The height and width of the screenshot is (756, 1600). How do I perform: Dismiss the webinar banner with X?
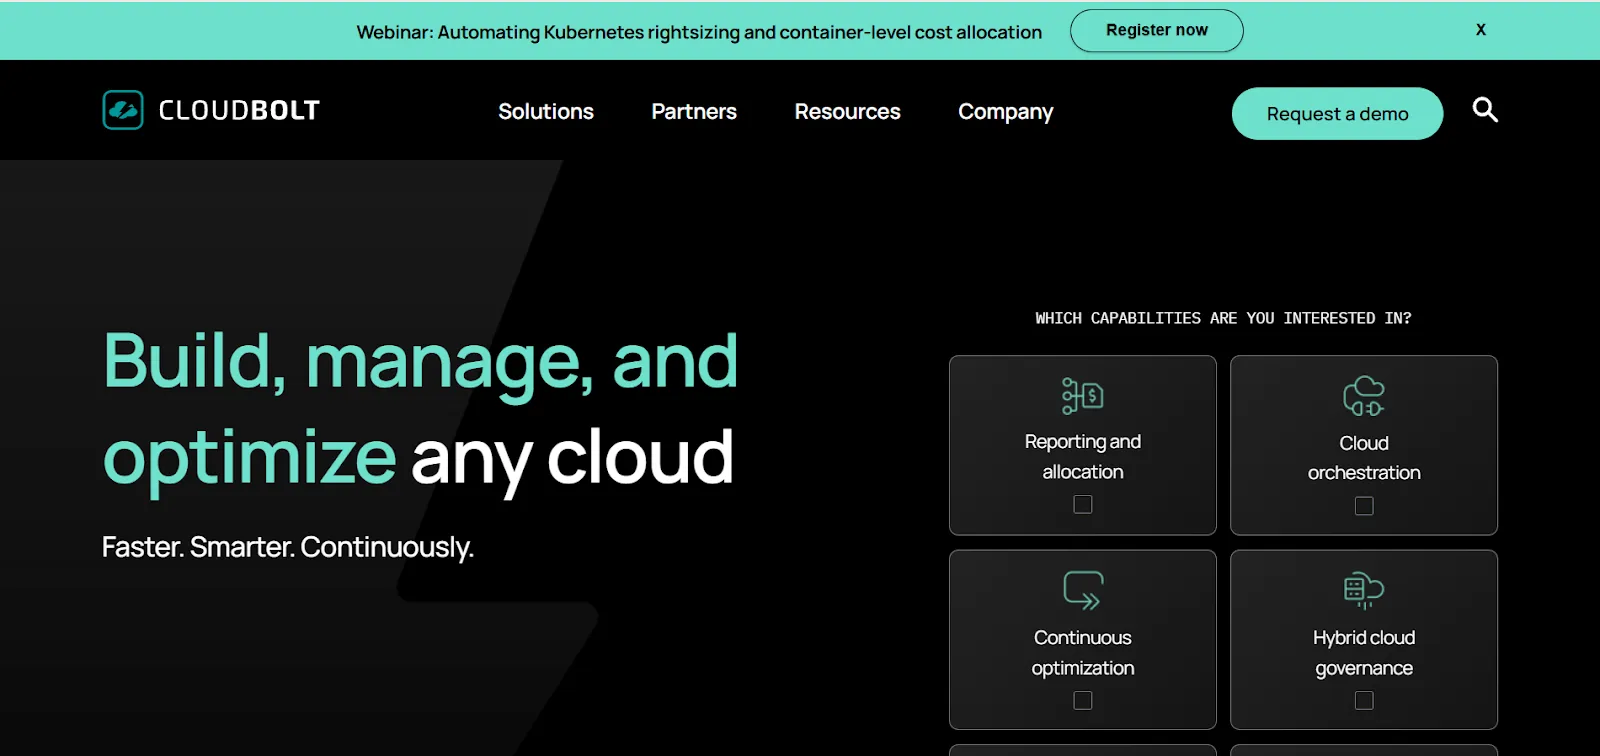1481,30
